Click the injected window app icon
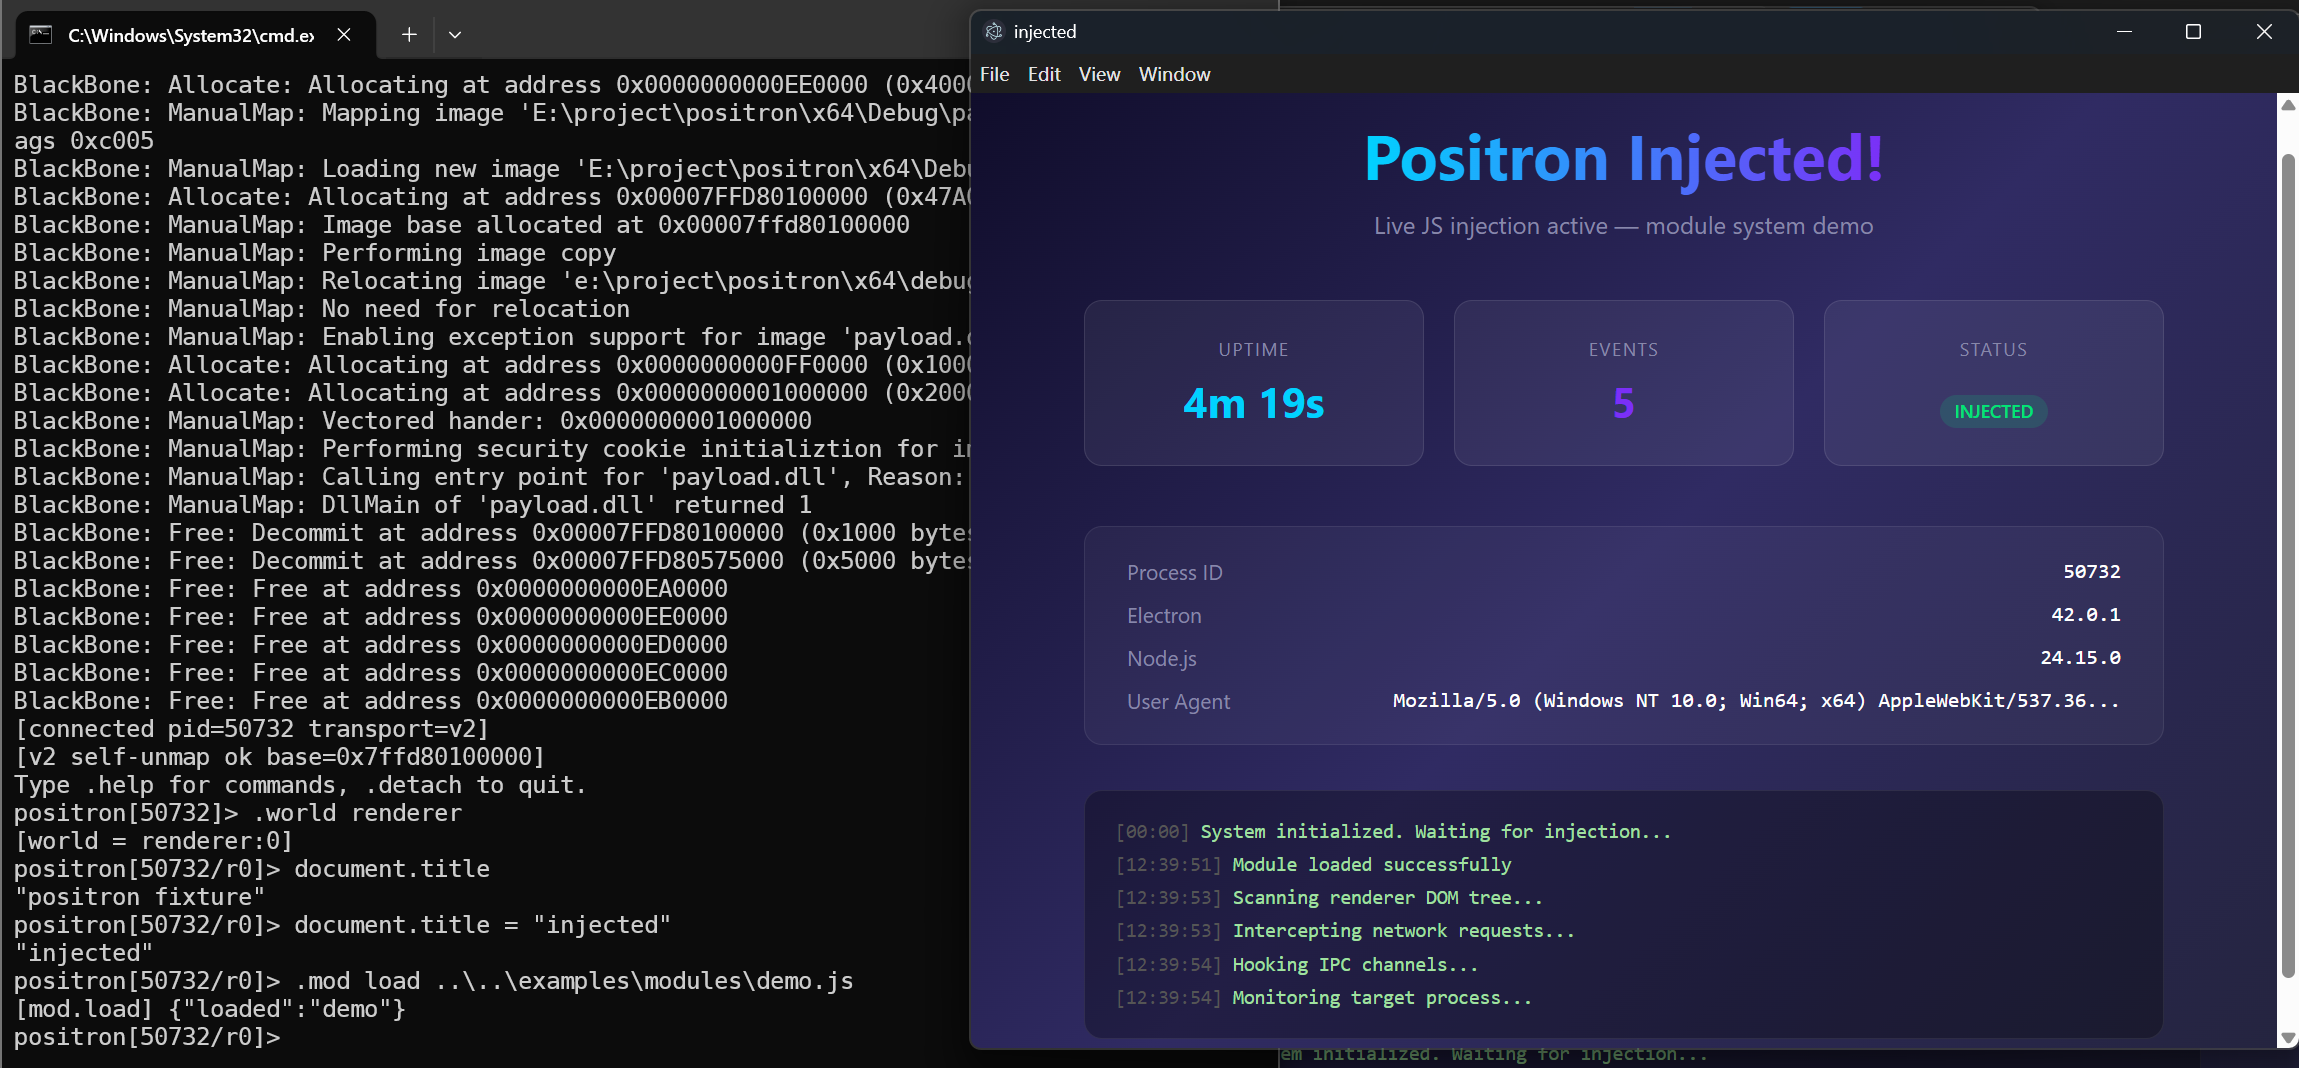 pyautogui.click(x=993, y=32)
